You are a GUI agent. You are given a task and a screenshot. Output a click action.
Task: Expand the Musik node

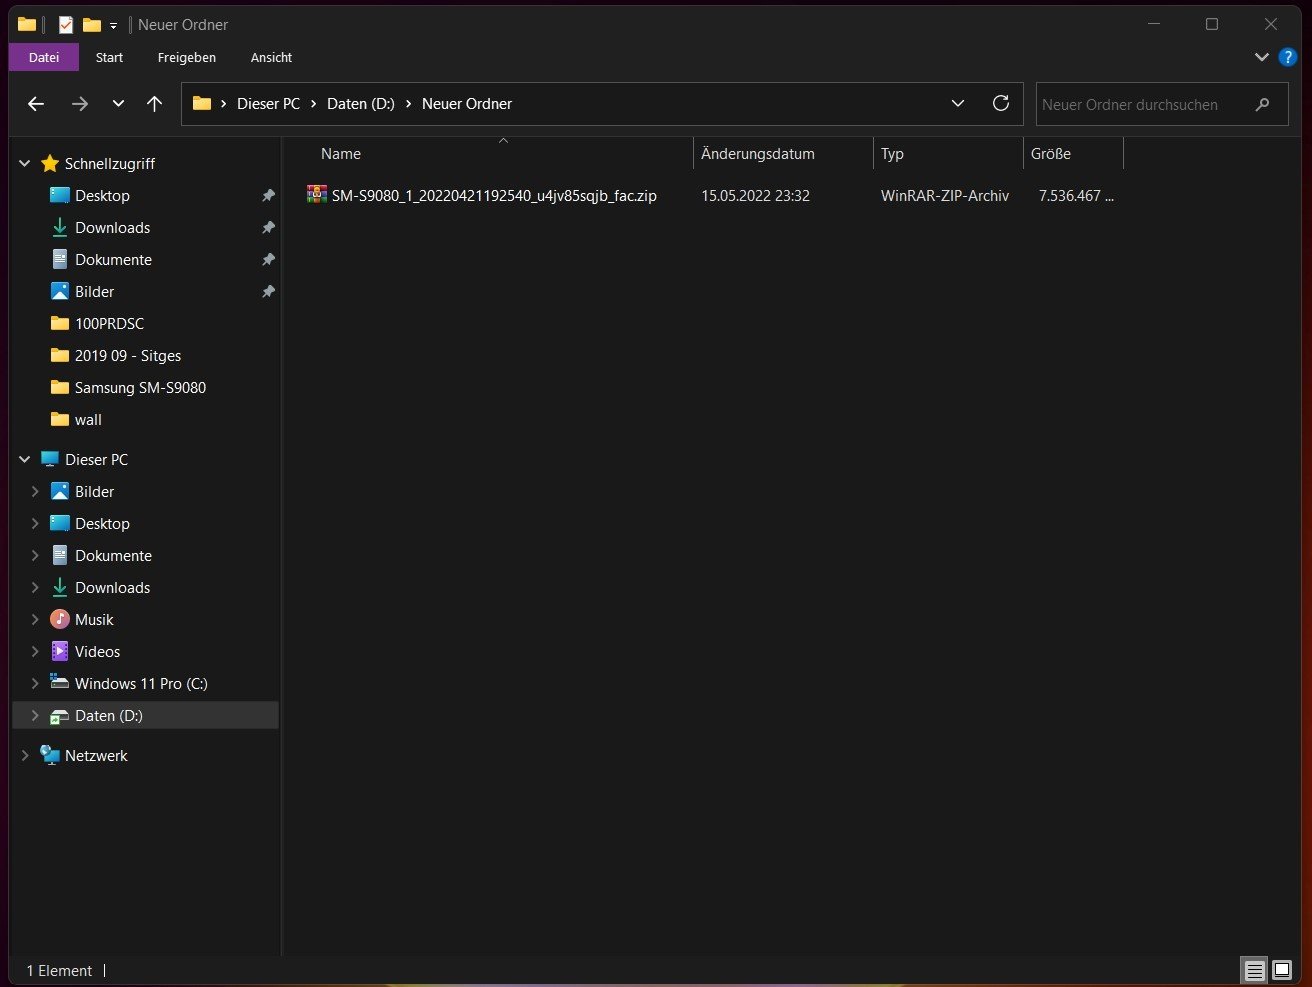click(35, 620)
